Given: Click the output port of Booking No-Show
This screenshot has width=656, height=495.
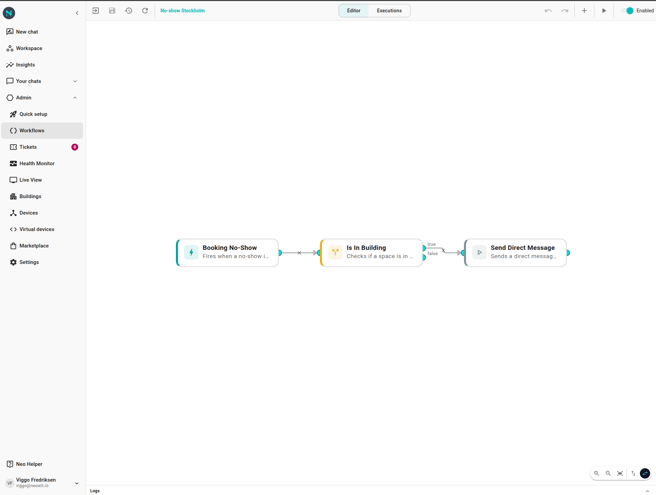Looking at the screenshot, I should (x=280, y=253).
